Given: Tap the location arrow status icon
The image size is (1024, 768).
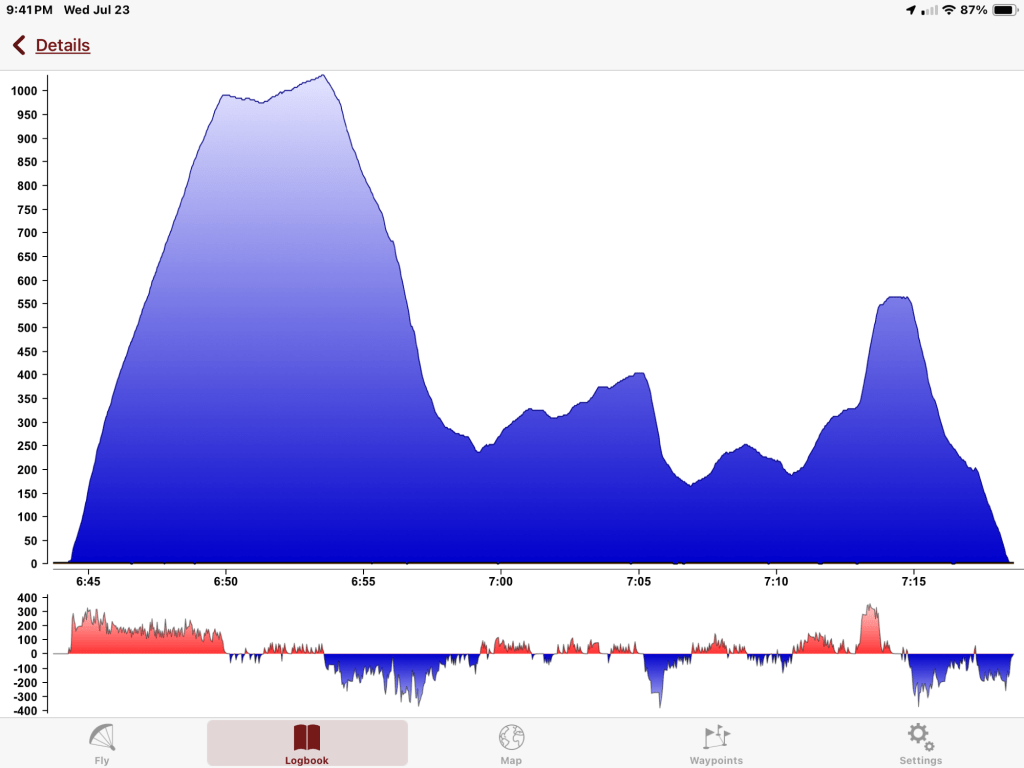Looking at the screenshot, I should click(x=910, y=10).
